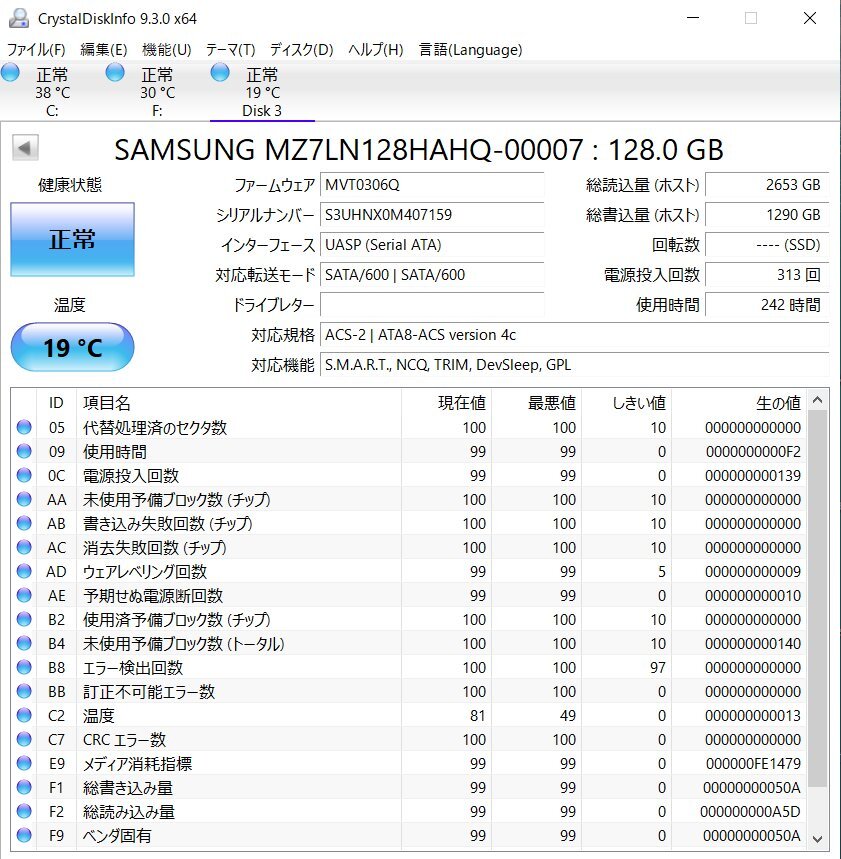
Task: Click the status icon for attribute 0C
Action: pyautogui.click(x=24, y=475)
